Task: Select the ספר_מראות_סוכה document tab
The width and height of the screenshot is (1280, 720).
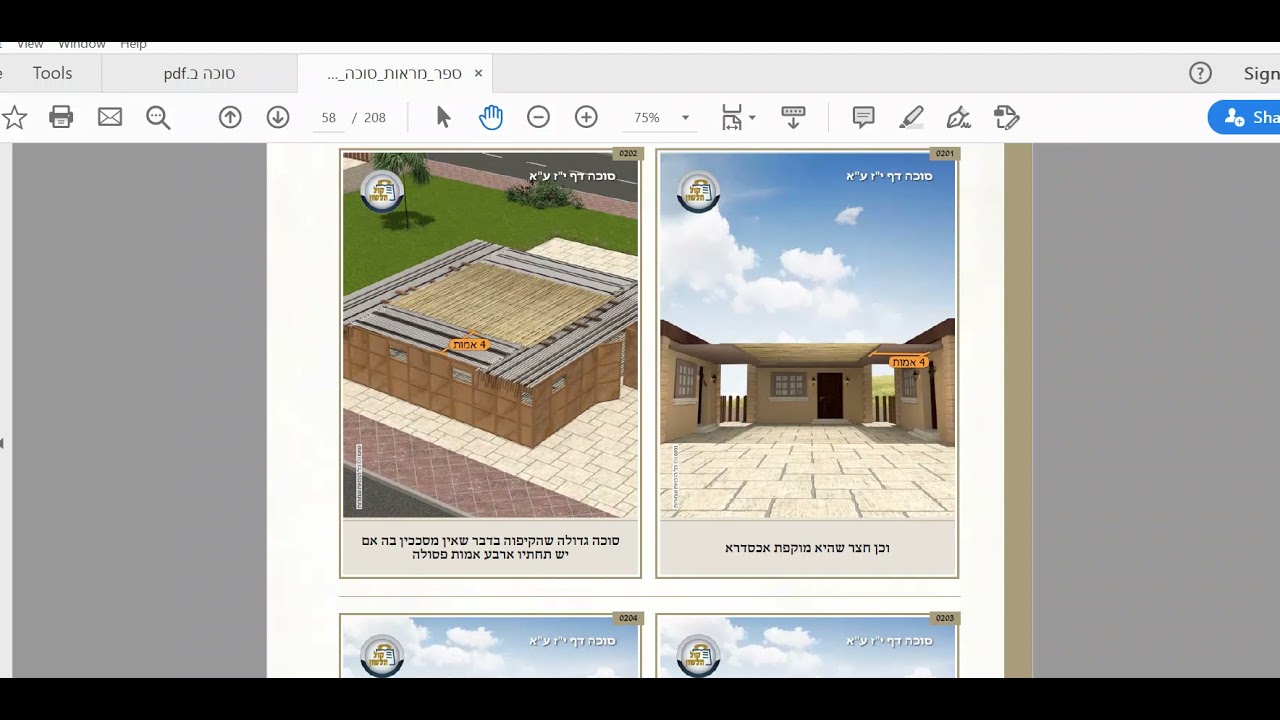Action: point(394,73)
